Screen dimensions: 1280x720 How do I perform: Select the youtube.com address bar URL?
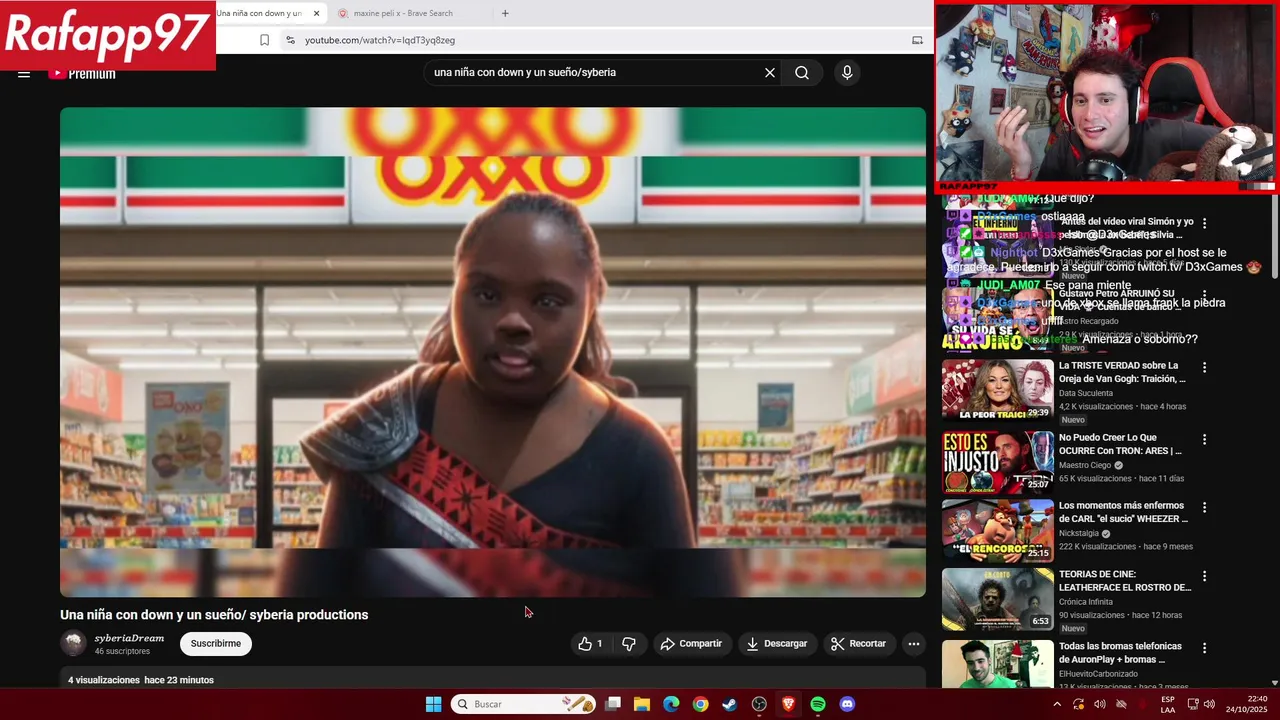[380, 40]
